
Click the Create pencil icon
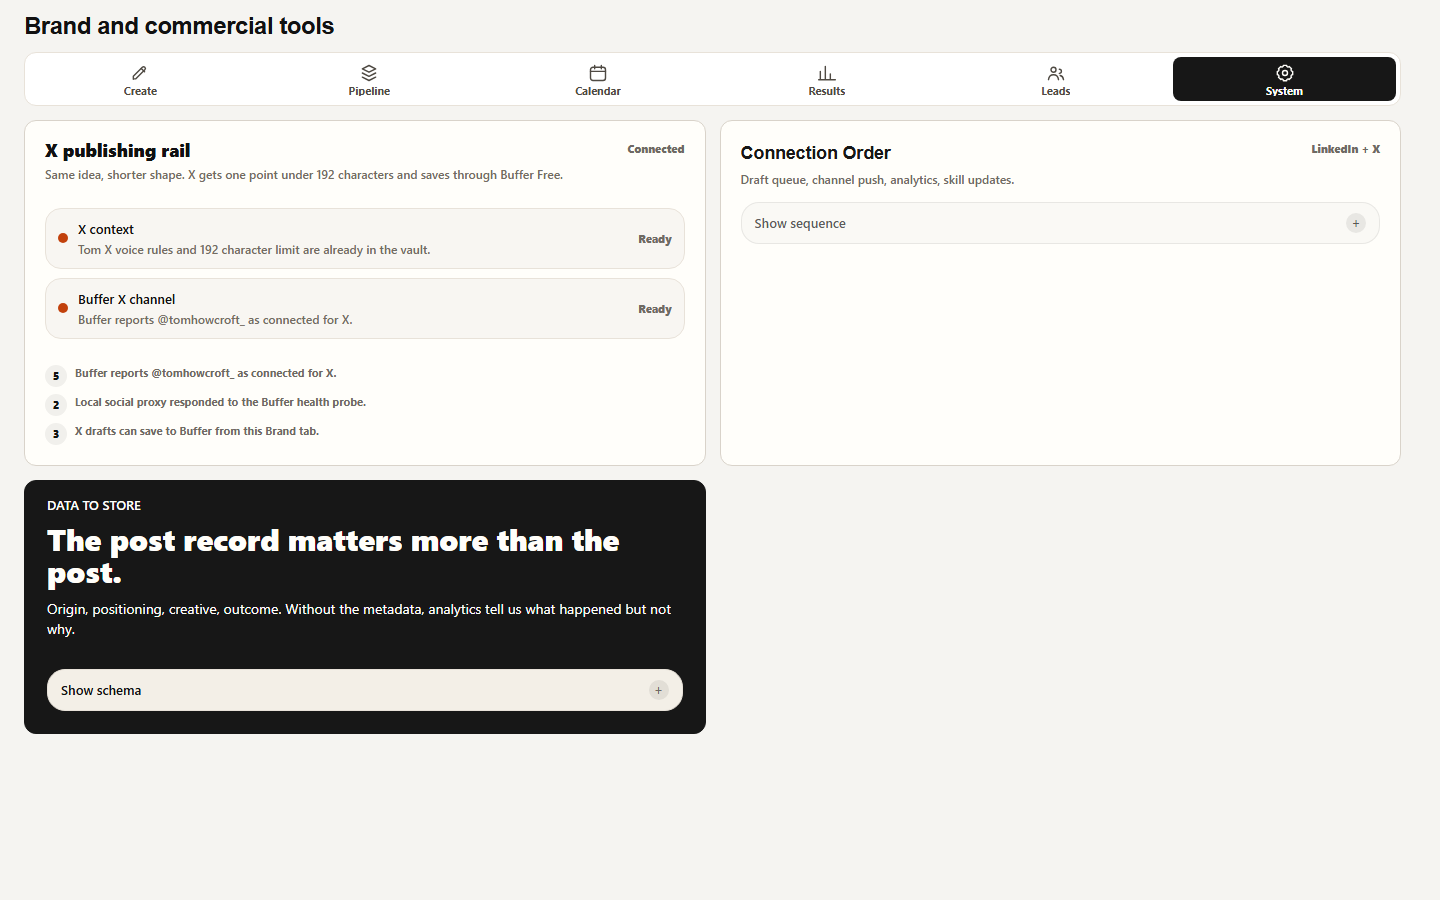(140, 73)
